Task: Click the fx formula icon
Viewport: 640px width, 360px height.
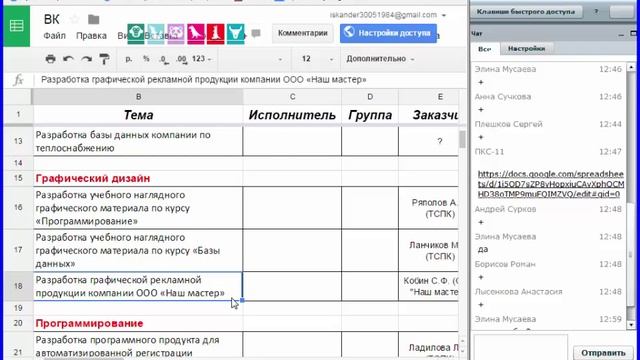Action: (18, 80)
